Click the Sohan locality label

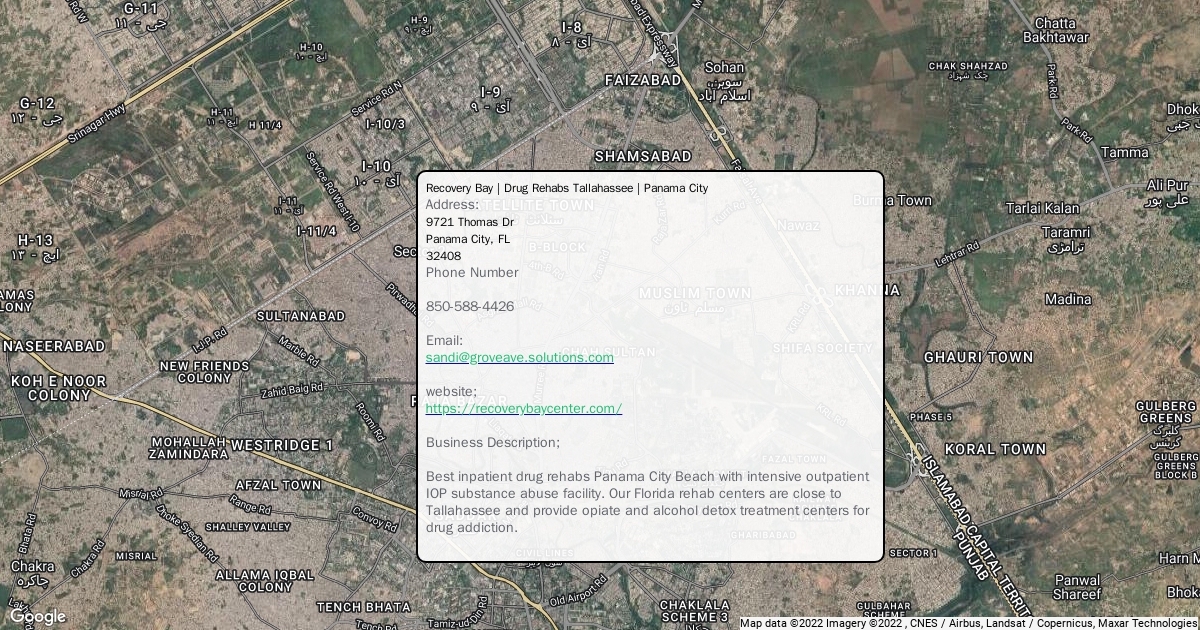coord(724,68)
